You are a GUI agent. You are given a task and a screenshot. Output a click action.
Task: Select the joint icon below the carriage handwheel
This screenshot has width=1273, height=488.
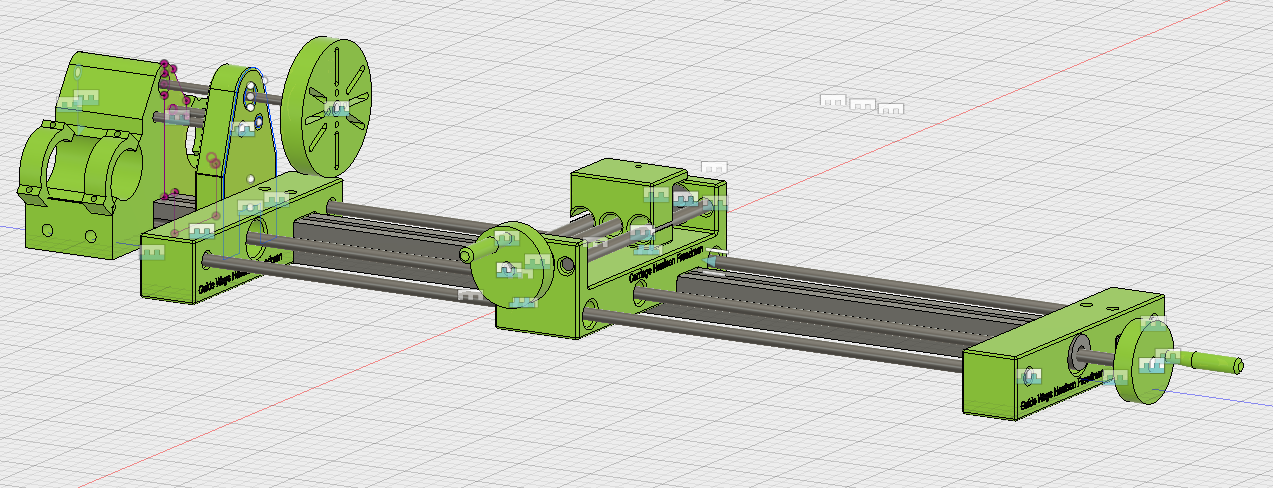tap(523, 301)
